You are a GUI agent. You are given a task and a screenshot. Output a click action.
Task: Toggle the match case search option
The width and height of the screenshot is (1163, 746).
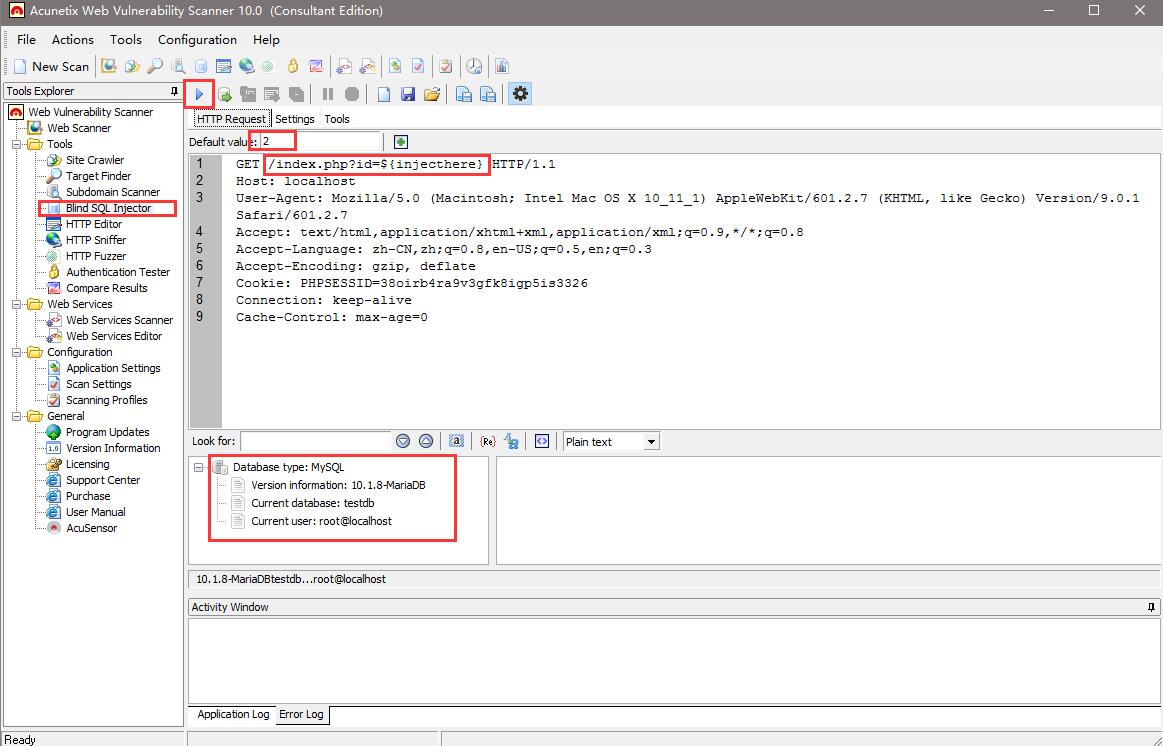(x=456, y=441)
